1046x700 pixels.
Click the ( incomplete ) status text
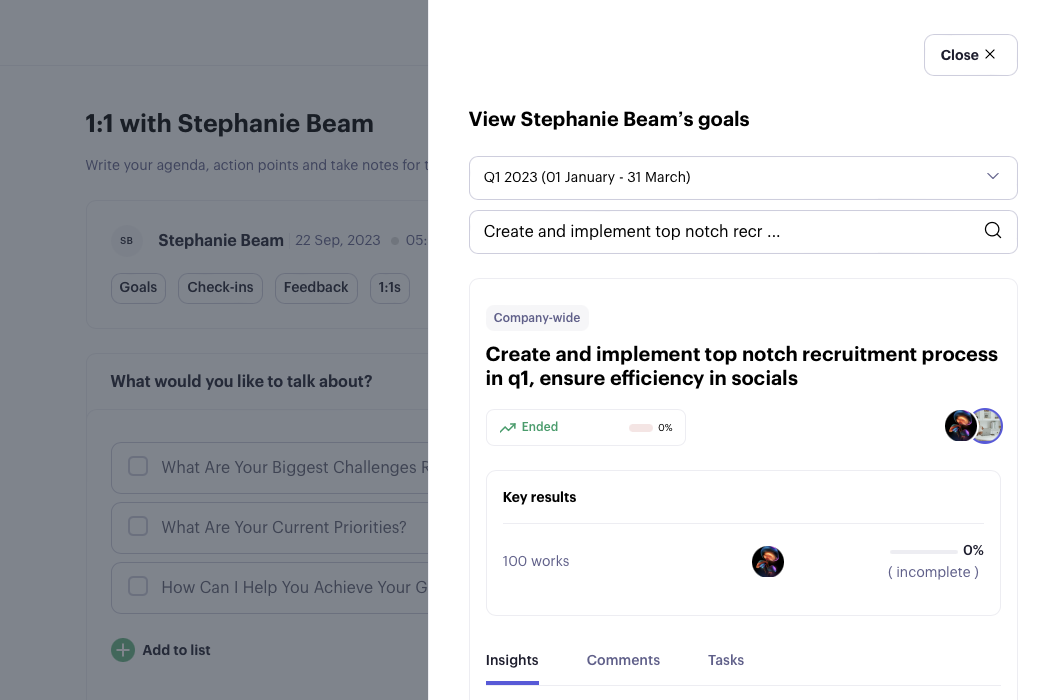coord(933,572)
